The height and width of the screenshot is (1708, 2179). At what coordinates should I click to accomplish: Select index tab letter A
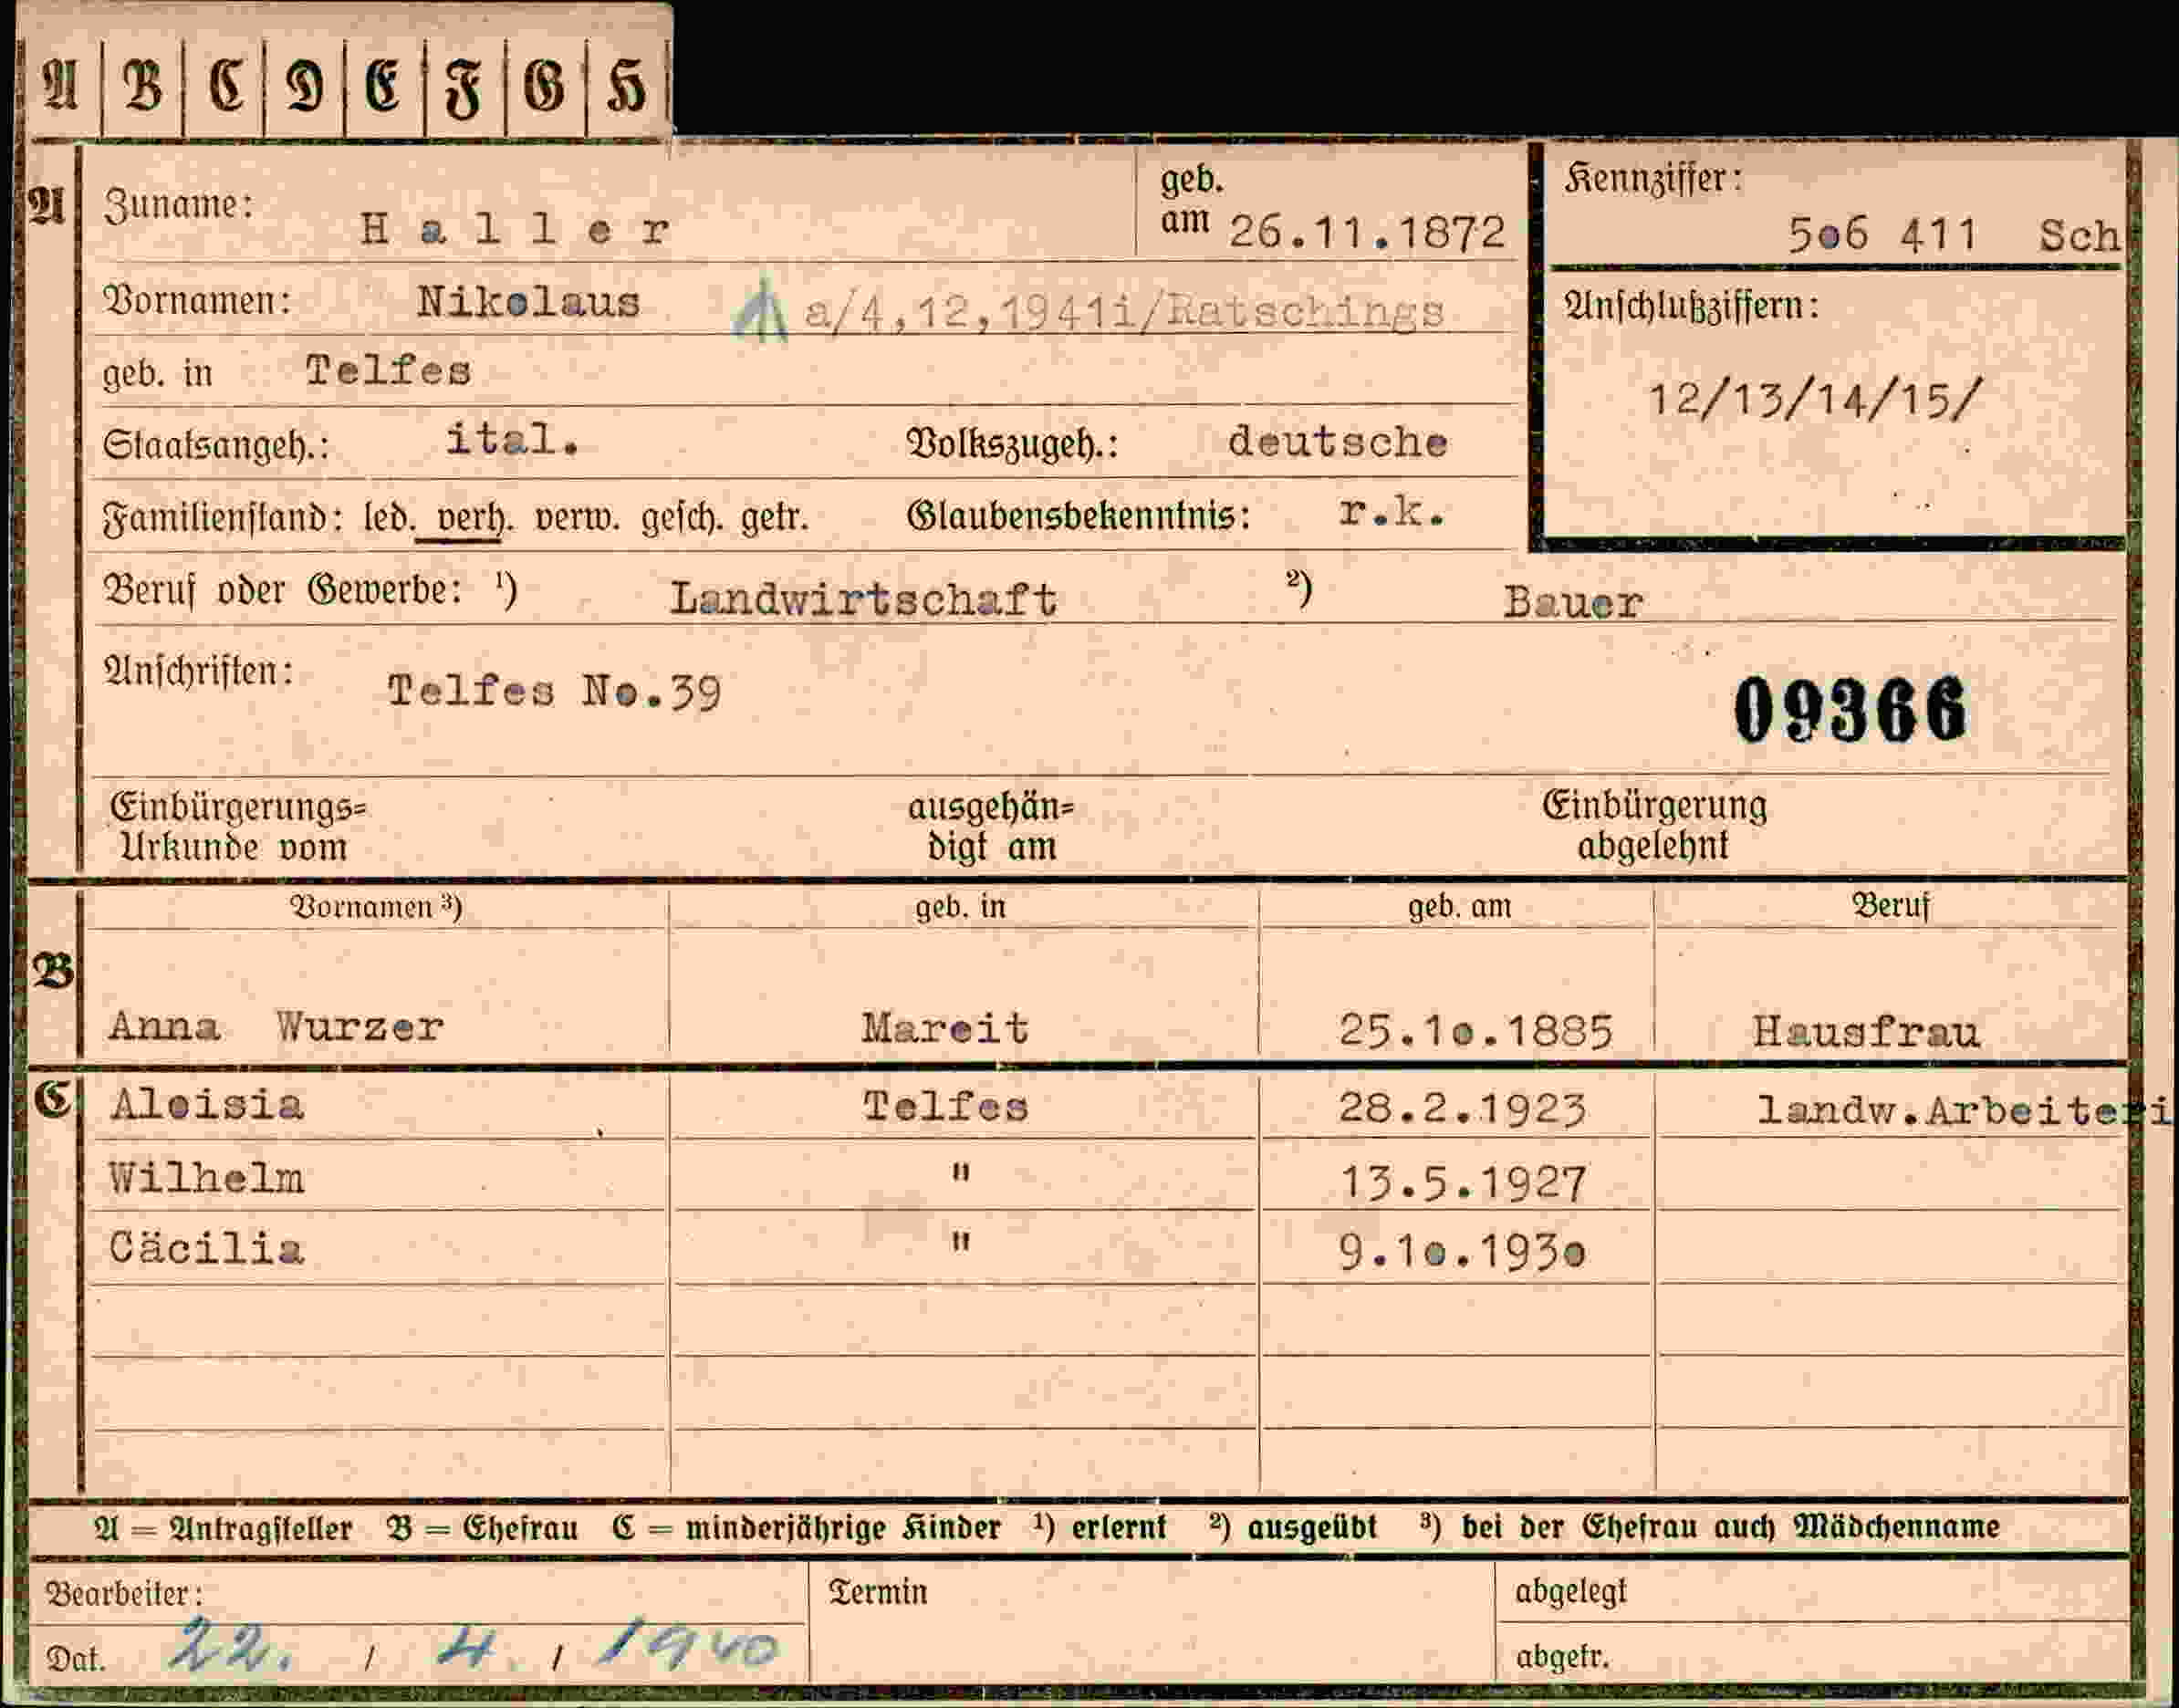coord(60,85)
